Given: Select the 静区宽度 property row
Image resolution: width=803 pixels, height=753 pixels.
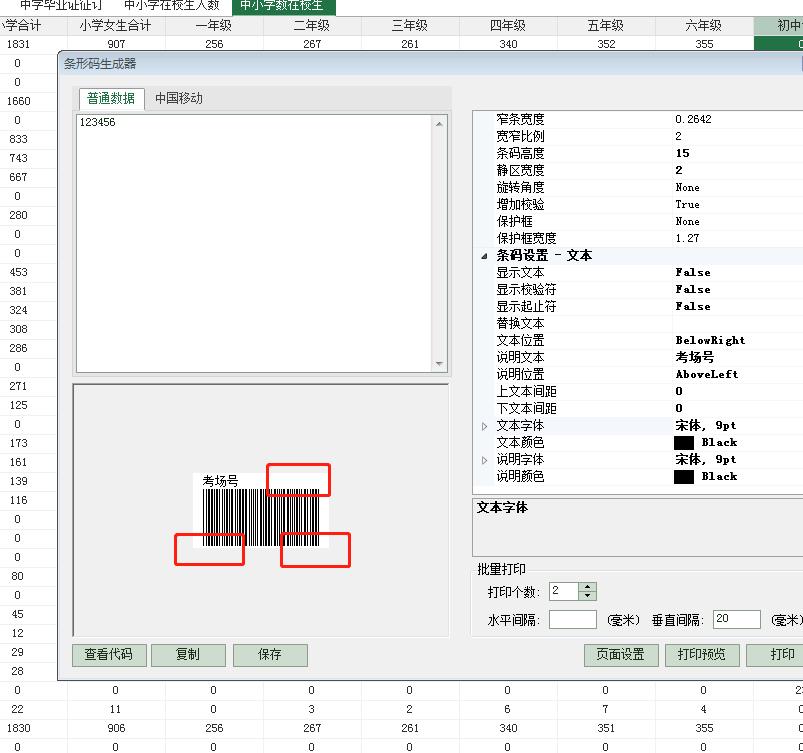Looking at the screenshot, I should 638,170.
